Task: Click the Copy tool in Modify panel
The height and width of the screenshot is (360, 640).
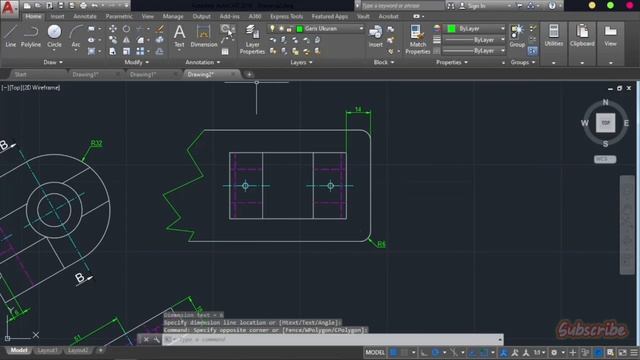Action: click(113, 40)
